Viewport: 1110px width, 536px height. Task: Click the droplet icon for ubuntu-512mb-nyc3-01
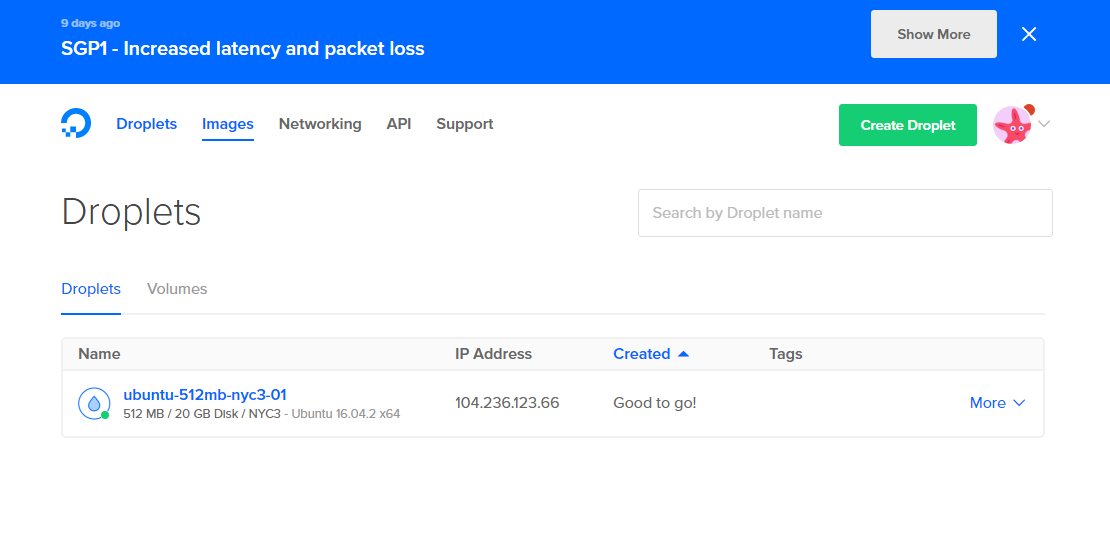click(93, 403)
